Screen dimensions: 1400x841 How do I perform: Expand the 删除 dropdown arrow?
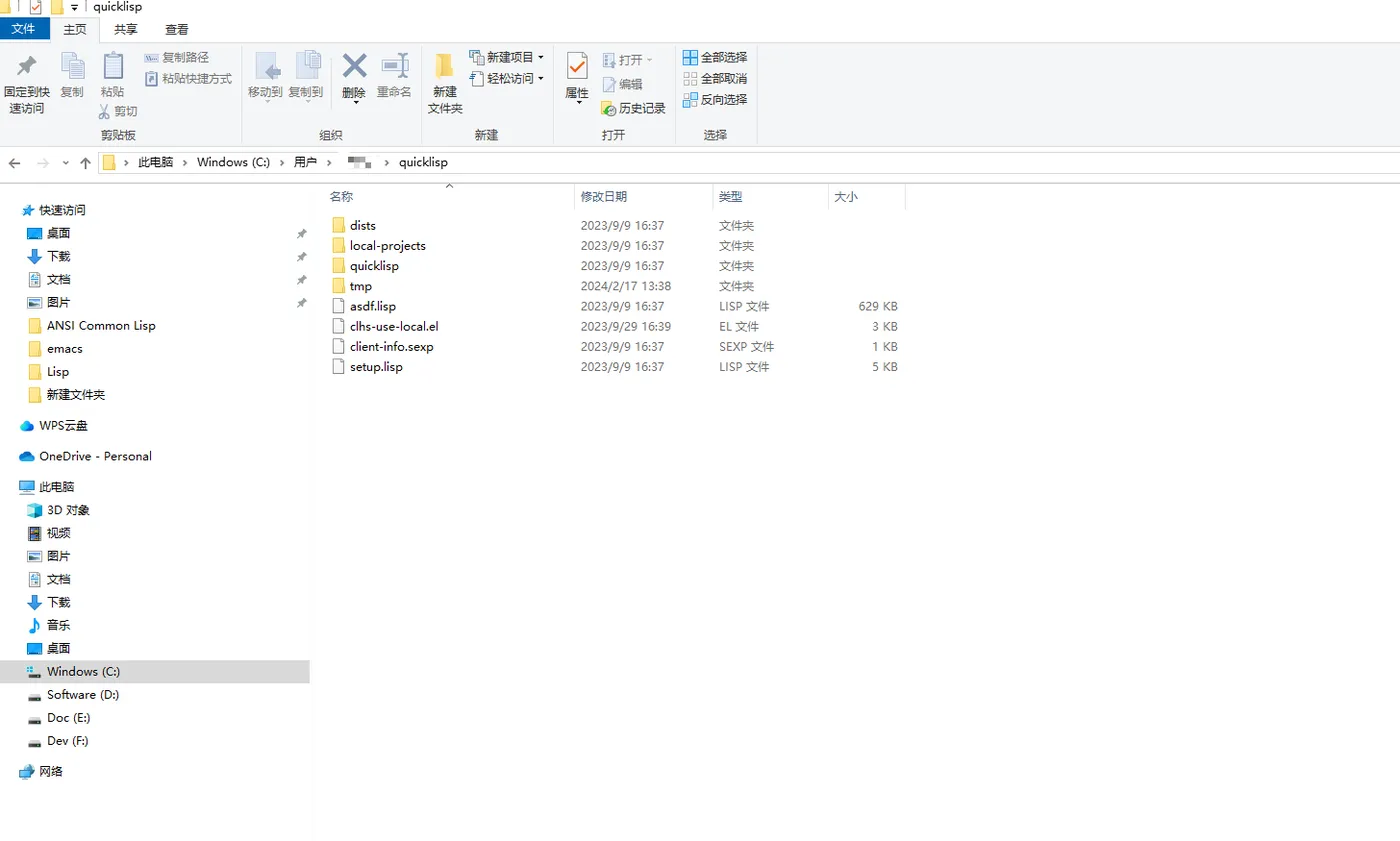(x=354, y=102)
